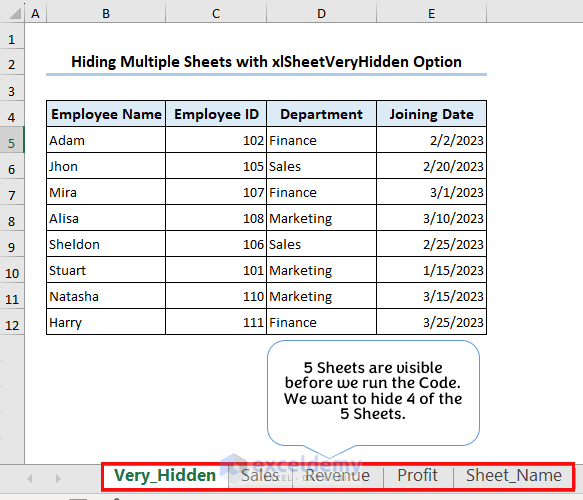The image size is (583, 500).
Task: Click Employee ID cell 108
Action: coord(216,218)
